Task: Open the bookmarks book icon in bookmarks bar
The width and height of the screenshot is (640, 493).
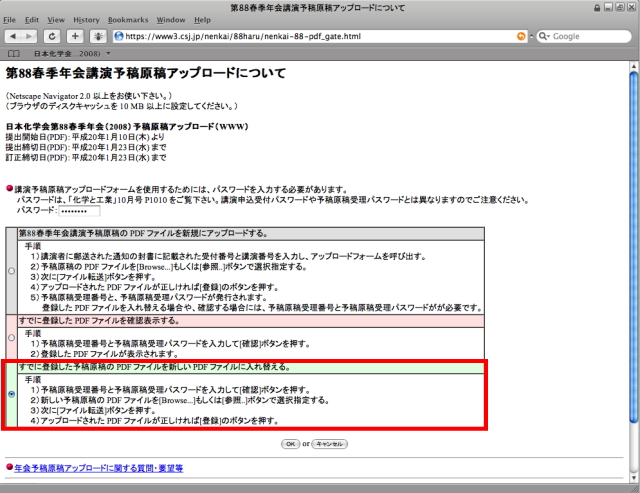Action: pos(14,53)
